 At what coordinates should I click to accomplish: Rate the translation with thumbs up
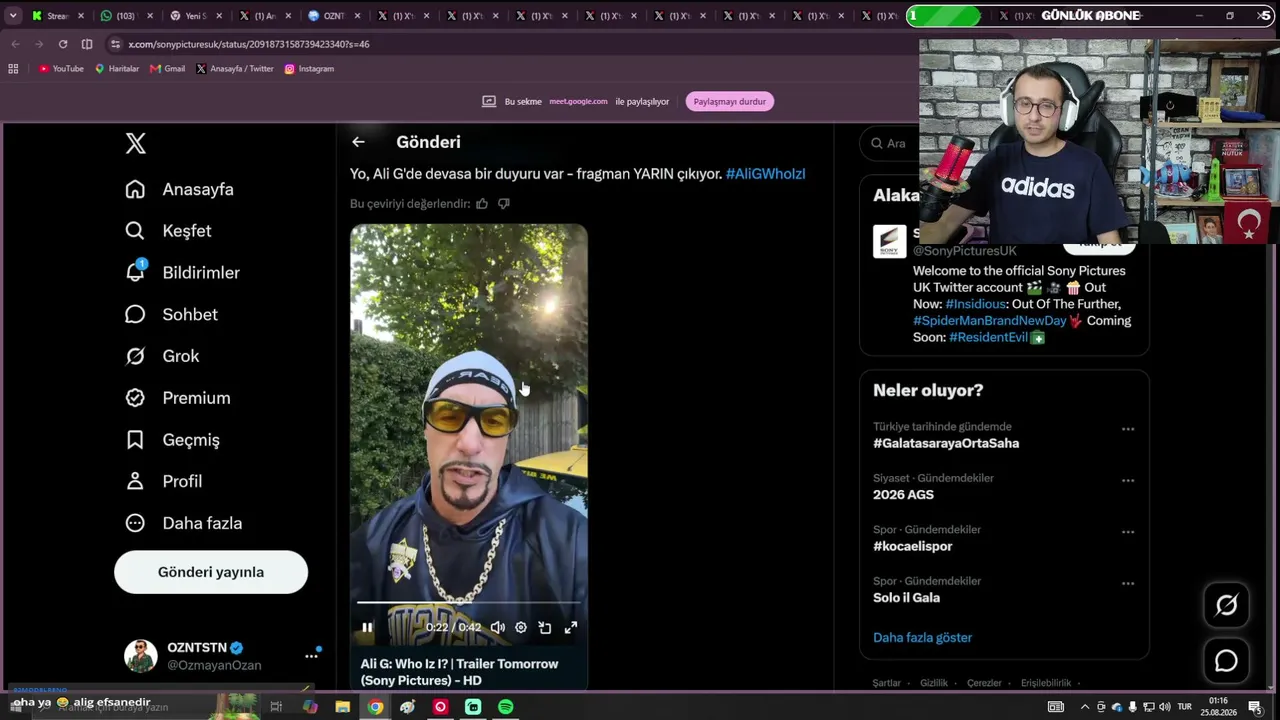[x=482, y=204]
